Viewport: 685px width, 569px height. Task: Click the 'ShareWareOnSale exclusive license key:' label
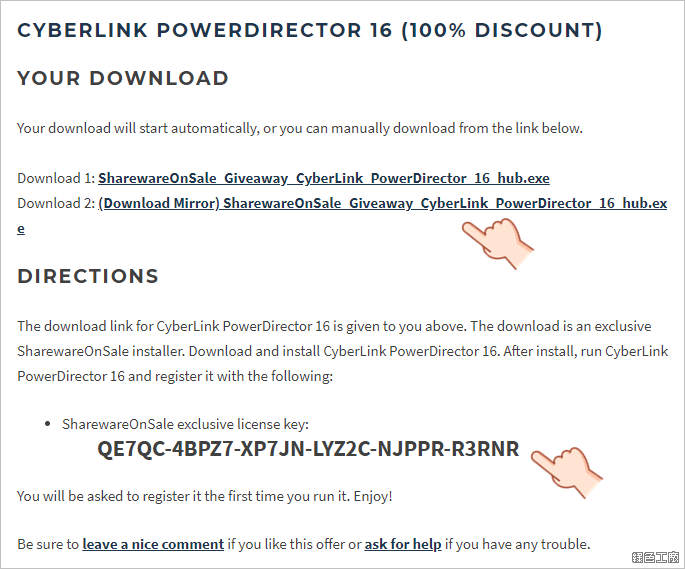(185, 424)
